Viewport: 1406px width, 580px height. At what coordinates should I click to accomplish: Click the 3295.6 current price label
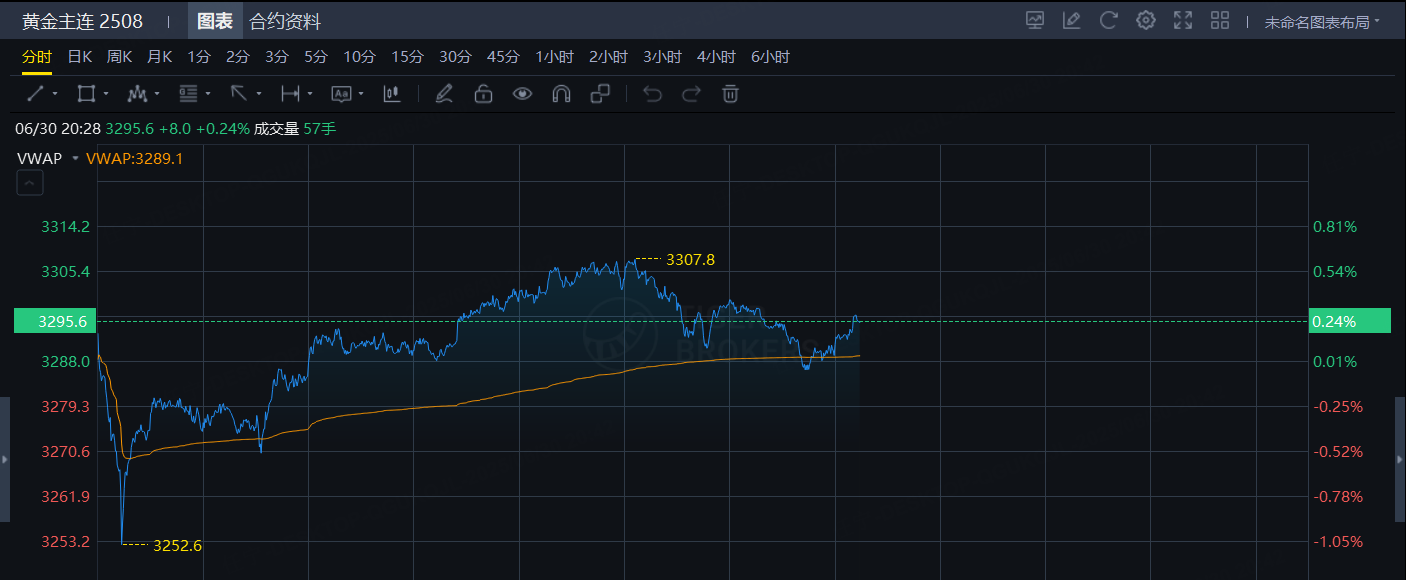coord(55,321)
